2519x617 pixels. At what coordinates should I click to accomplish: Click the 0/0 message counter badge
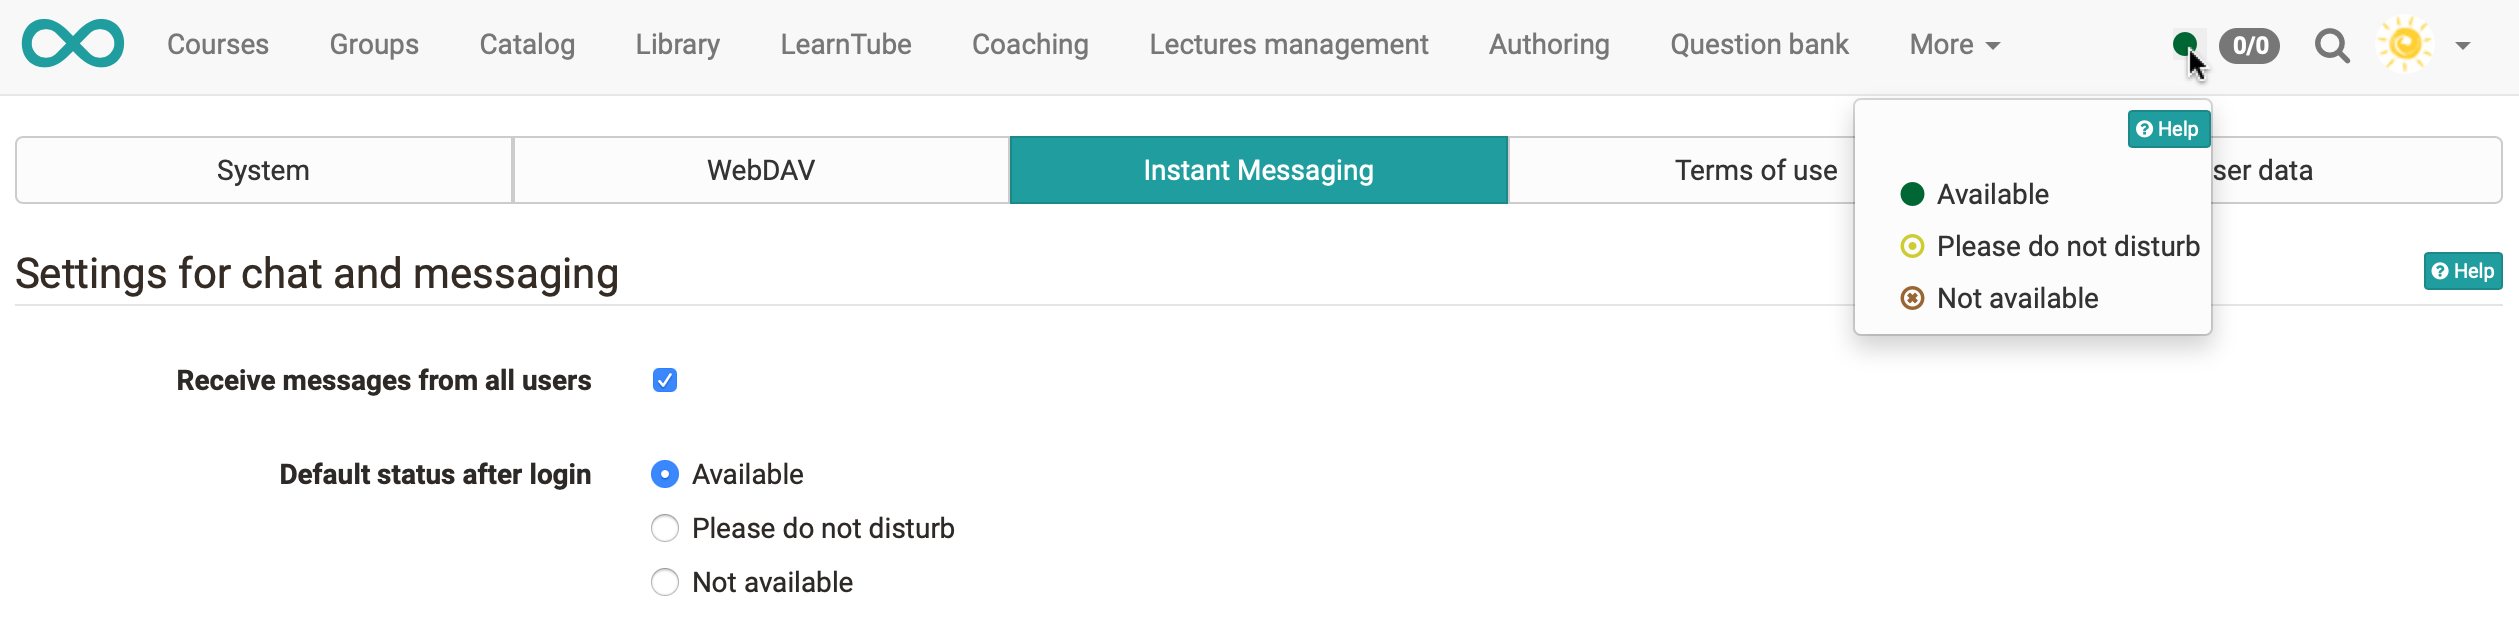pos(2250,46)
